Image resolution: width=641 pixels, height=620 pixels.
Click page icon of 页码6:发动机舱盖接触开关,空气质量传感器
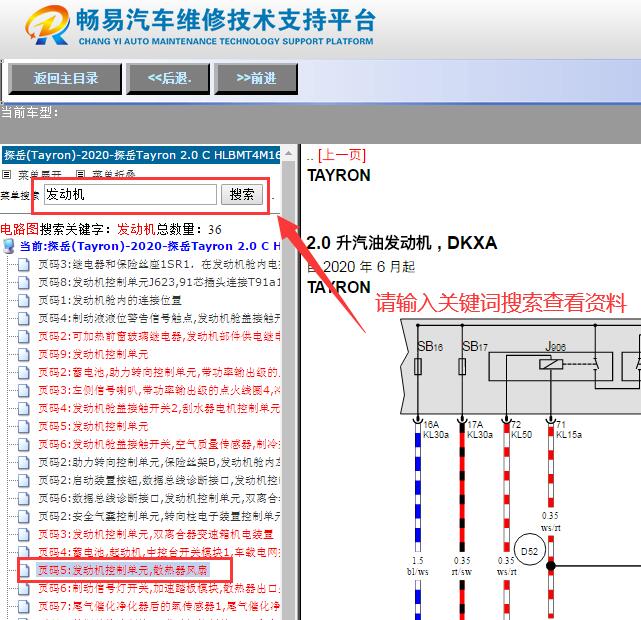(x=24, y=444)
